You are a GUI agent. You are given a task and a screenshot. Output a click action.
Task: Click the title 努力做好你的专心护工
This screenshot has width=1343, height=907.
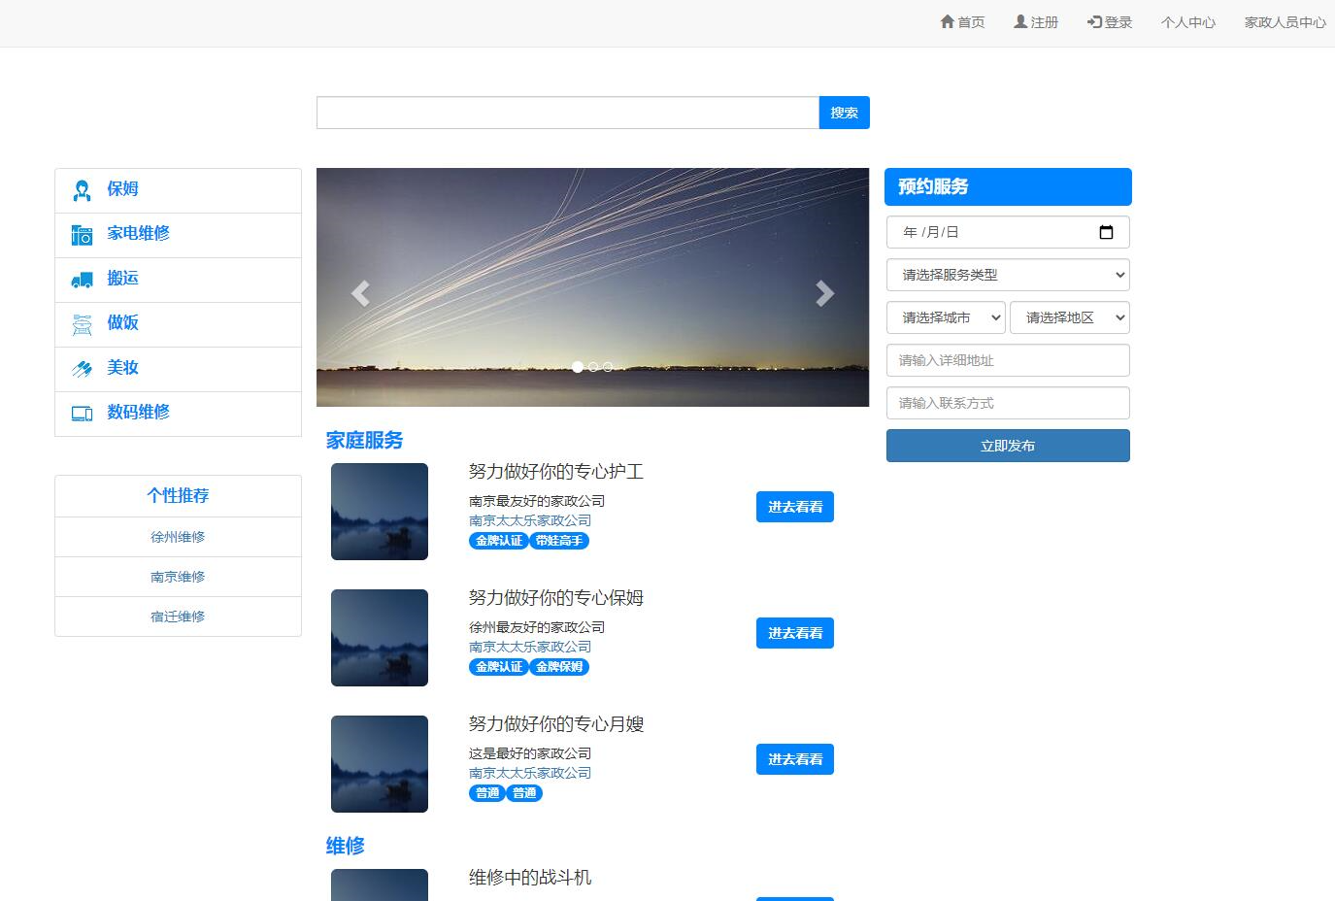560,475
